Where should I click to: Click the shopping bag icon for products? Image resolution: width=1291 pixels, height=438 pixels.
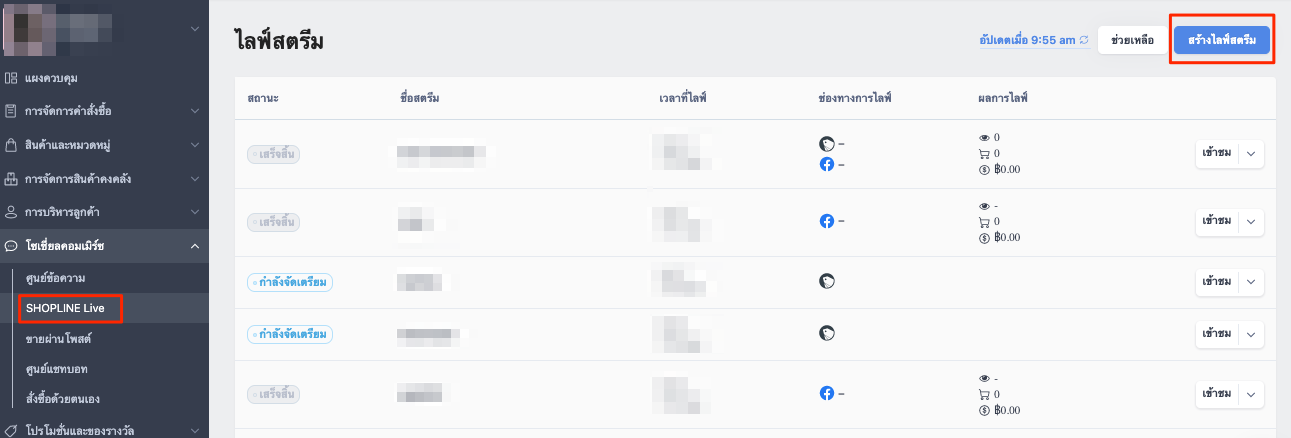11,145
